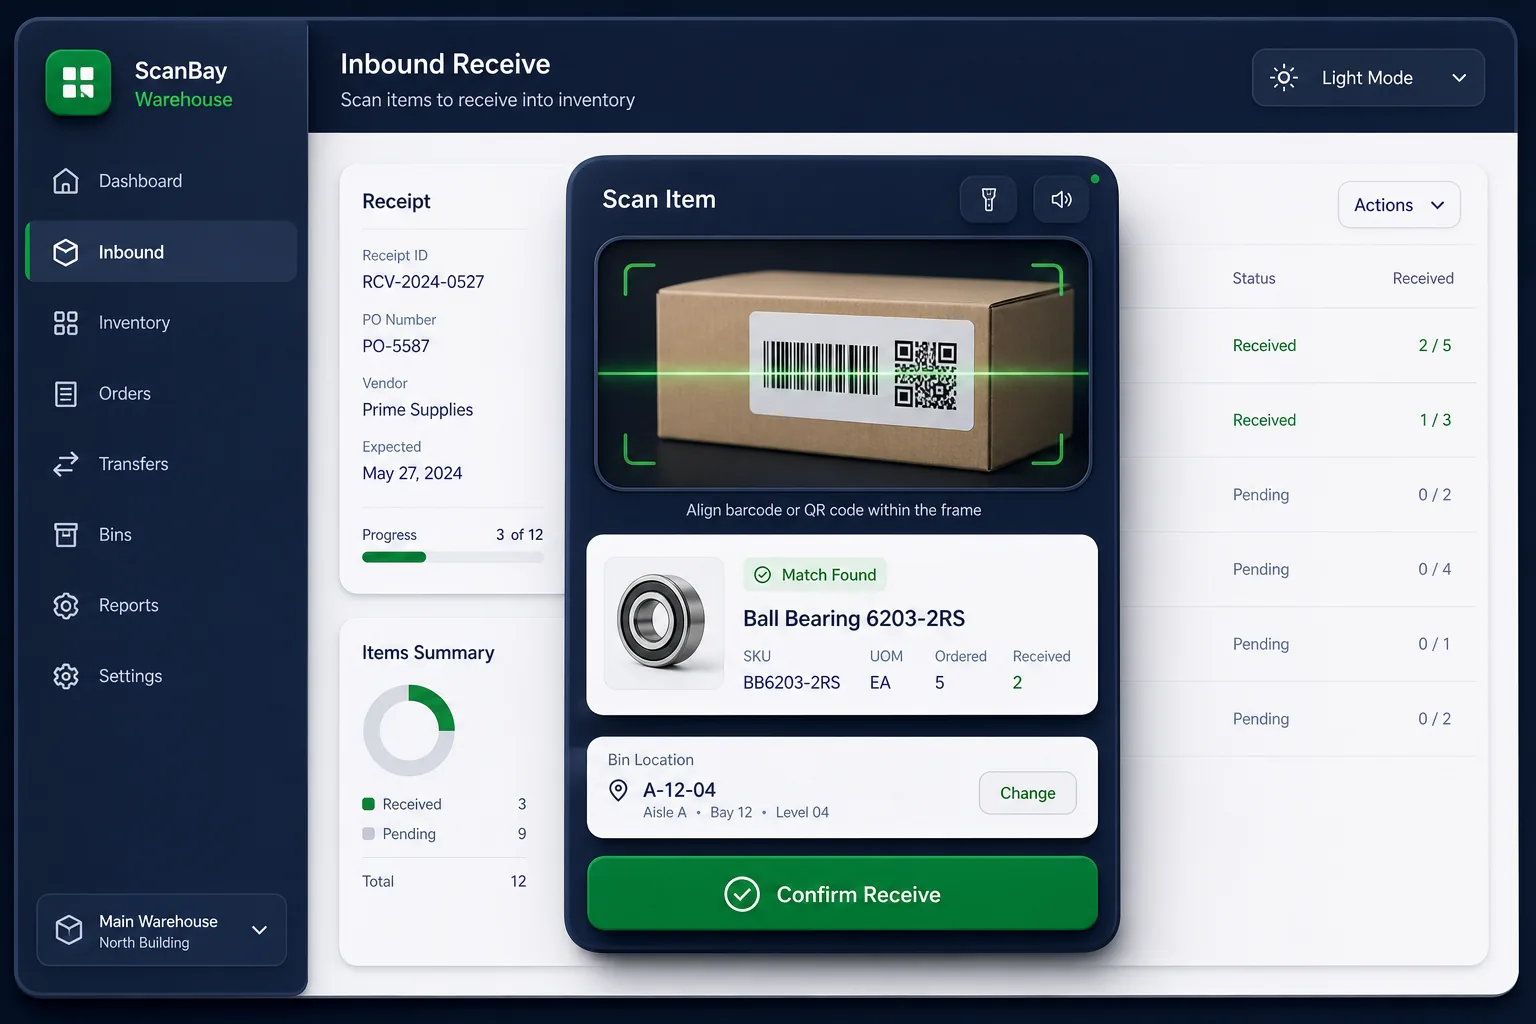Open the Light Mode theme dropdown
Viewport: 1536px width, 1024px height.
pos(1368,78)
